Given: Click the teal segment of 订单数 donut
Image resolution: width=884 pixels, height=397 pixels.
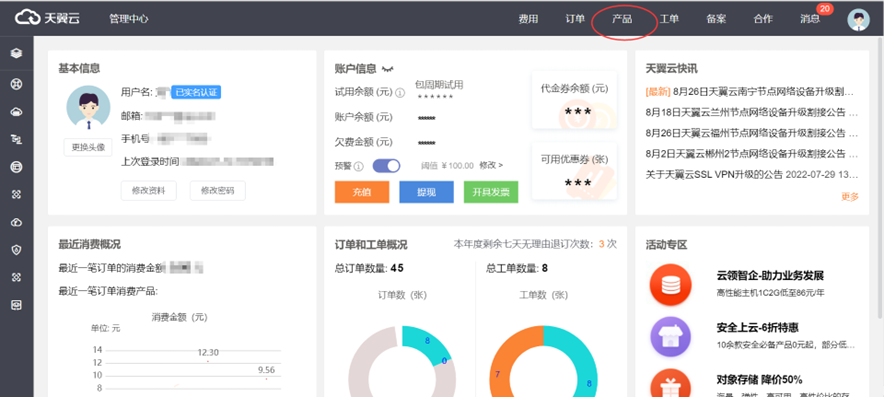Looking at the screenshot, I should [427, 342].
